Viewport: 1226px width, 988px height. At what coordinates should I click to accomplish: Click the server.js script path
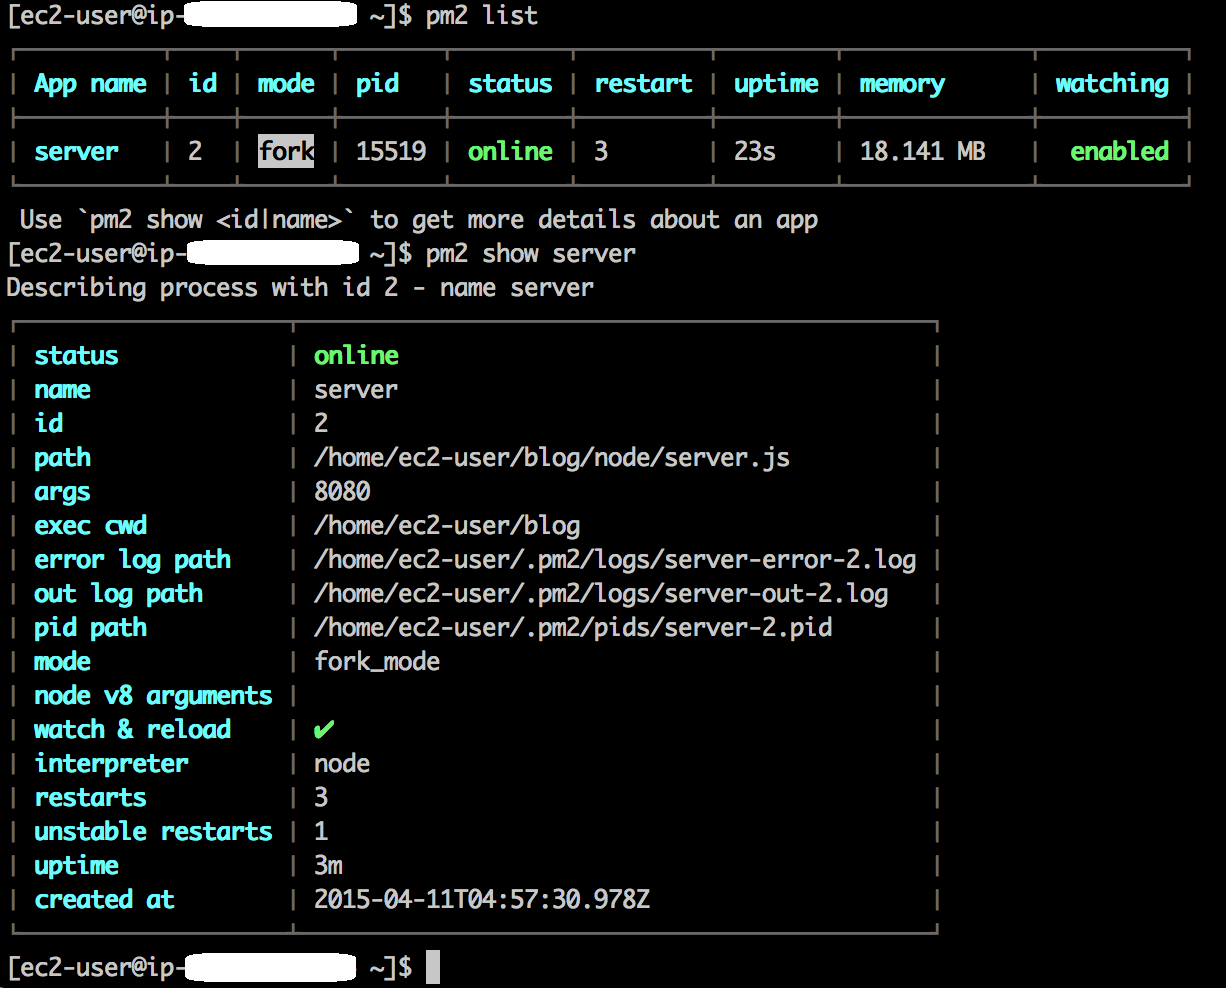[551, 458]
